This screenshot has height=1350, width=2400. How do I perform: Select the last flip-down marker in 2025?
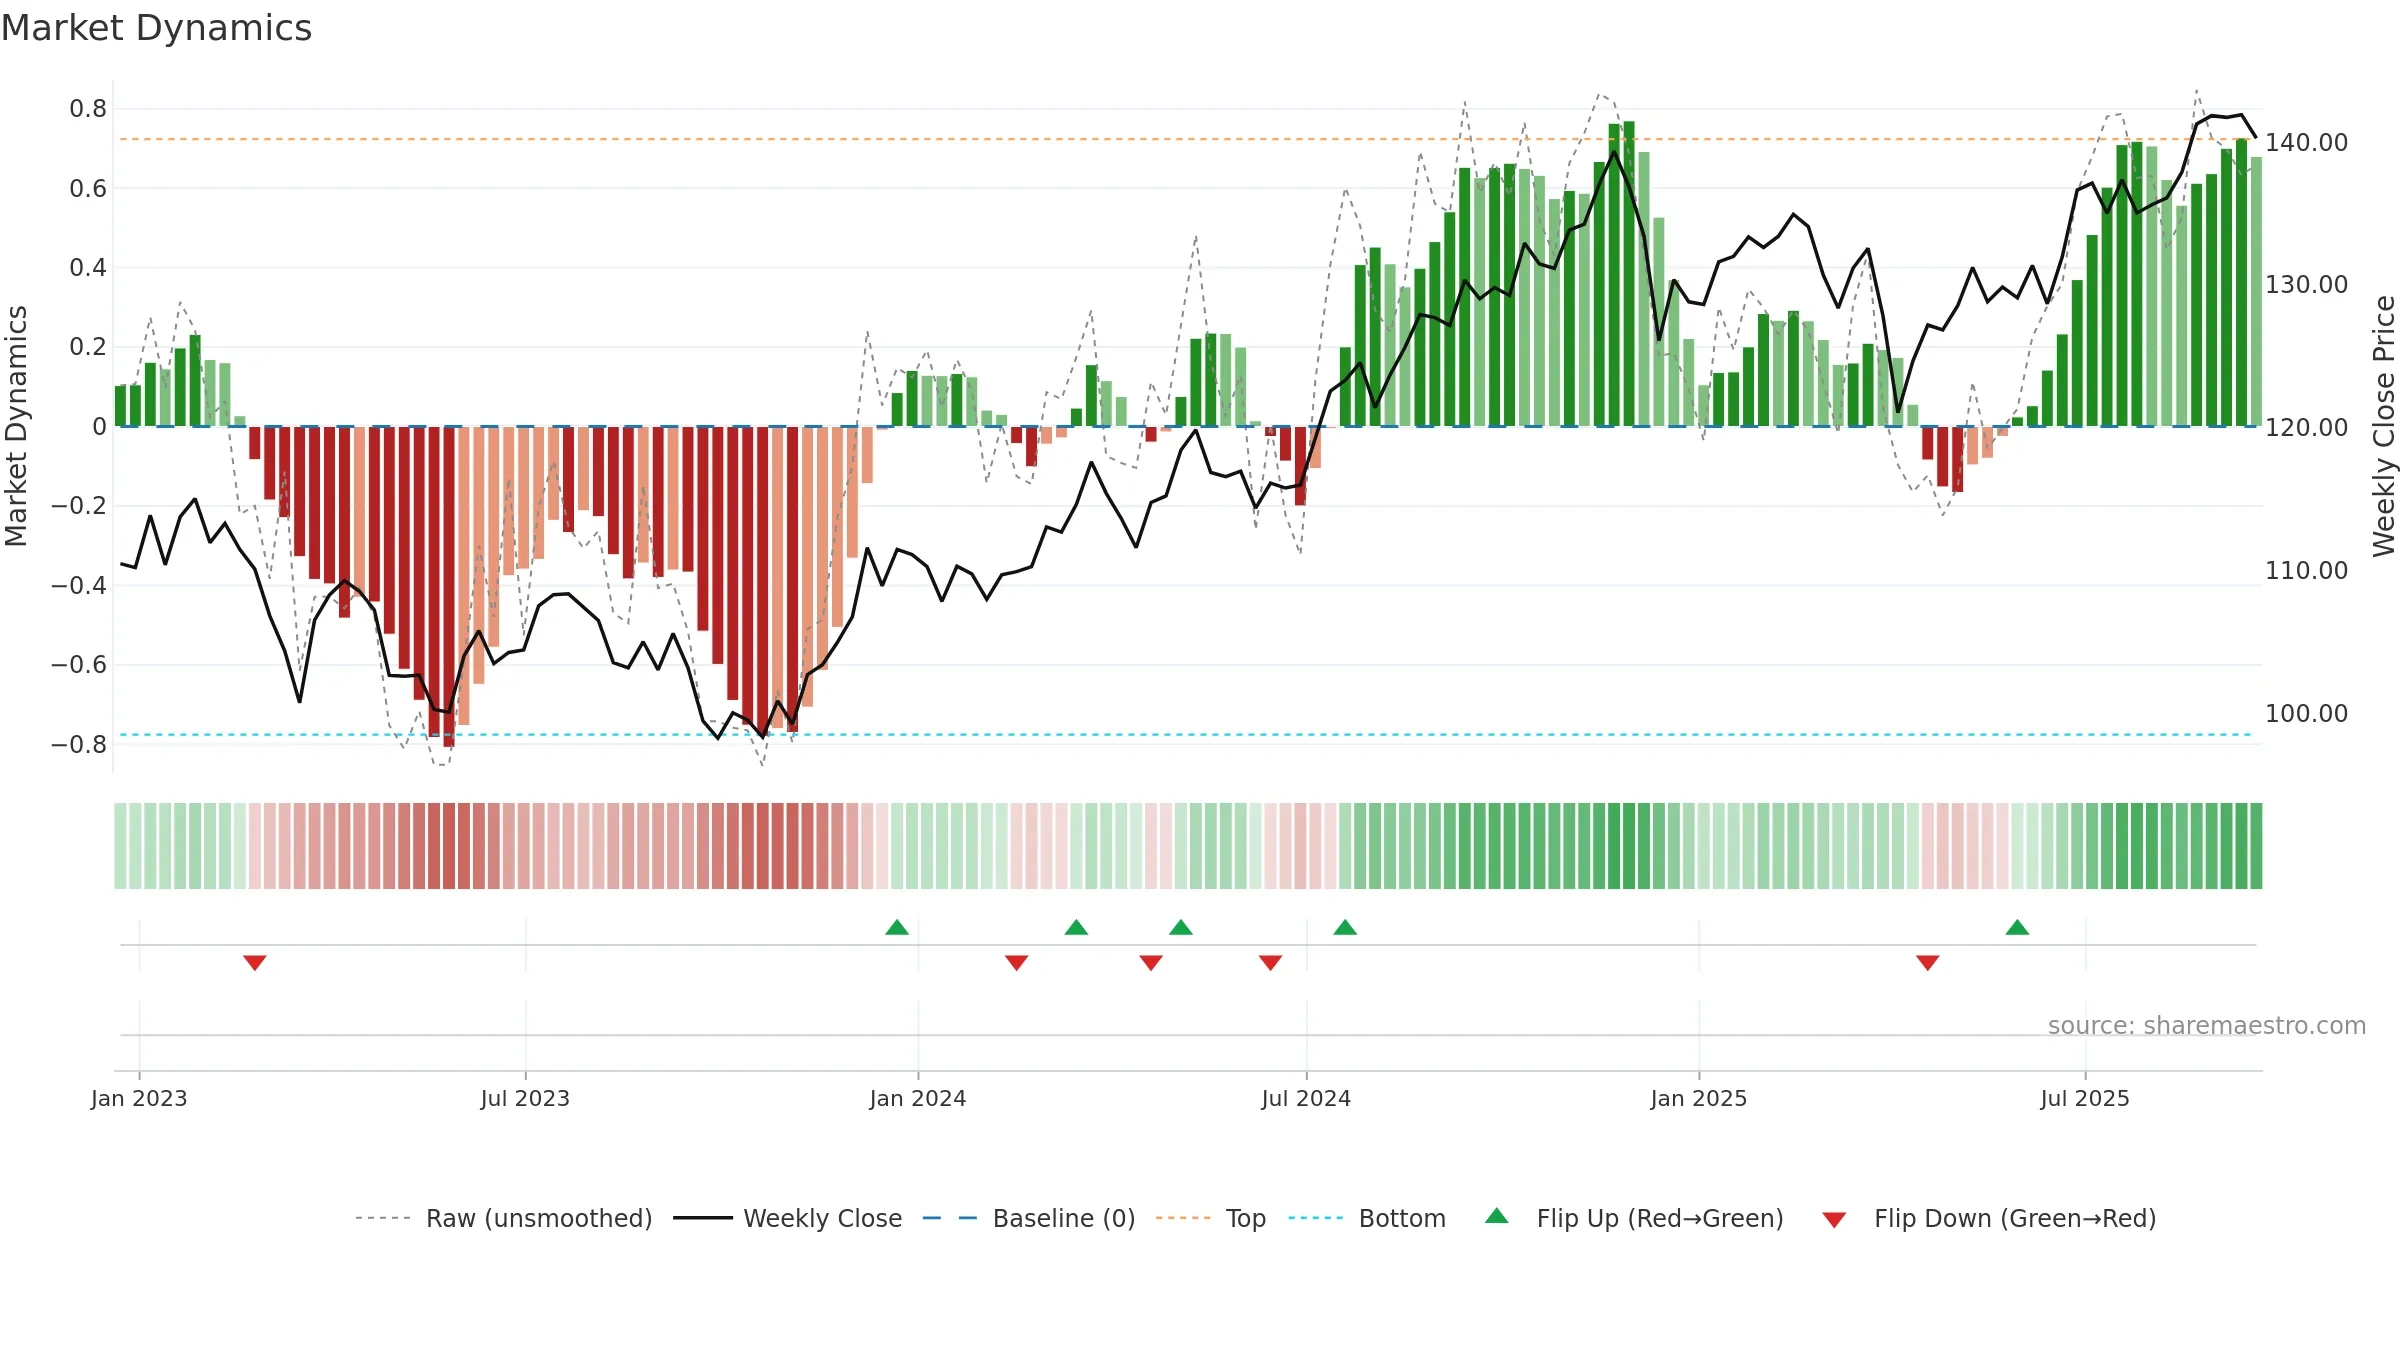pyautogui.click(x=1928, y=962)
